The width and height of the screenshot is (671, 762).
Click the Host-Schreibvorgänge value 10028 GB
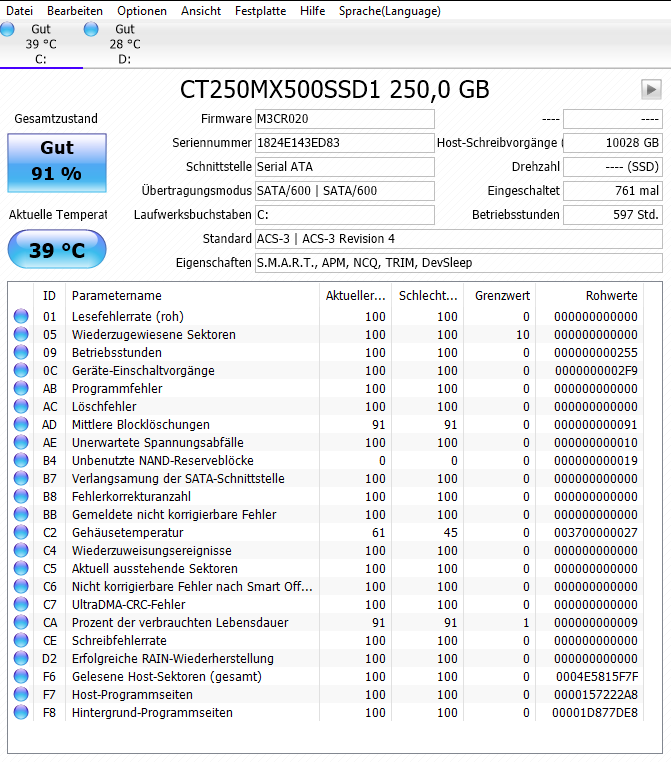pos(613,143)
